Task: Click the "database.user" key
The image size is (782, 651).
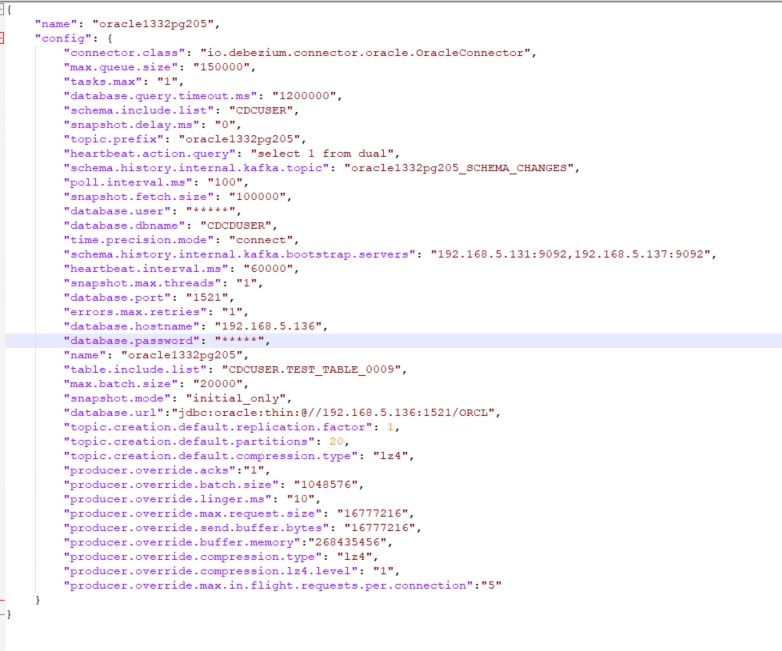Action: tap(117, 212)
